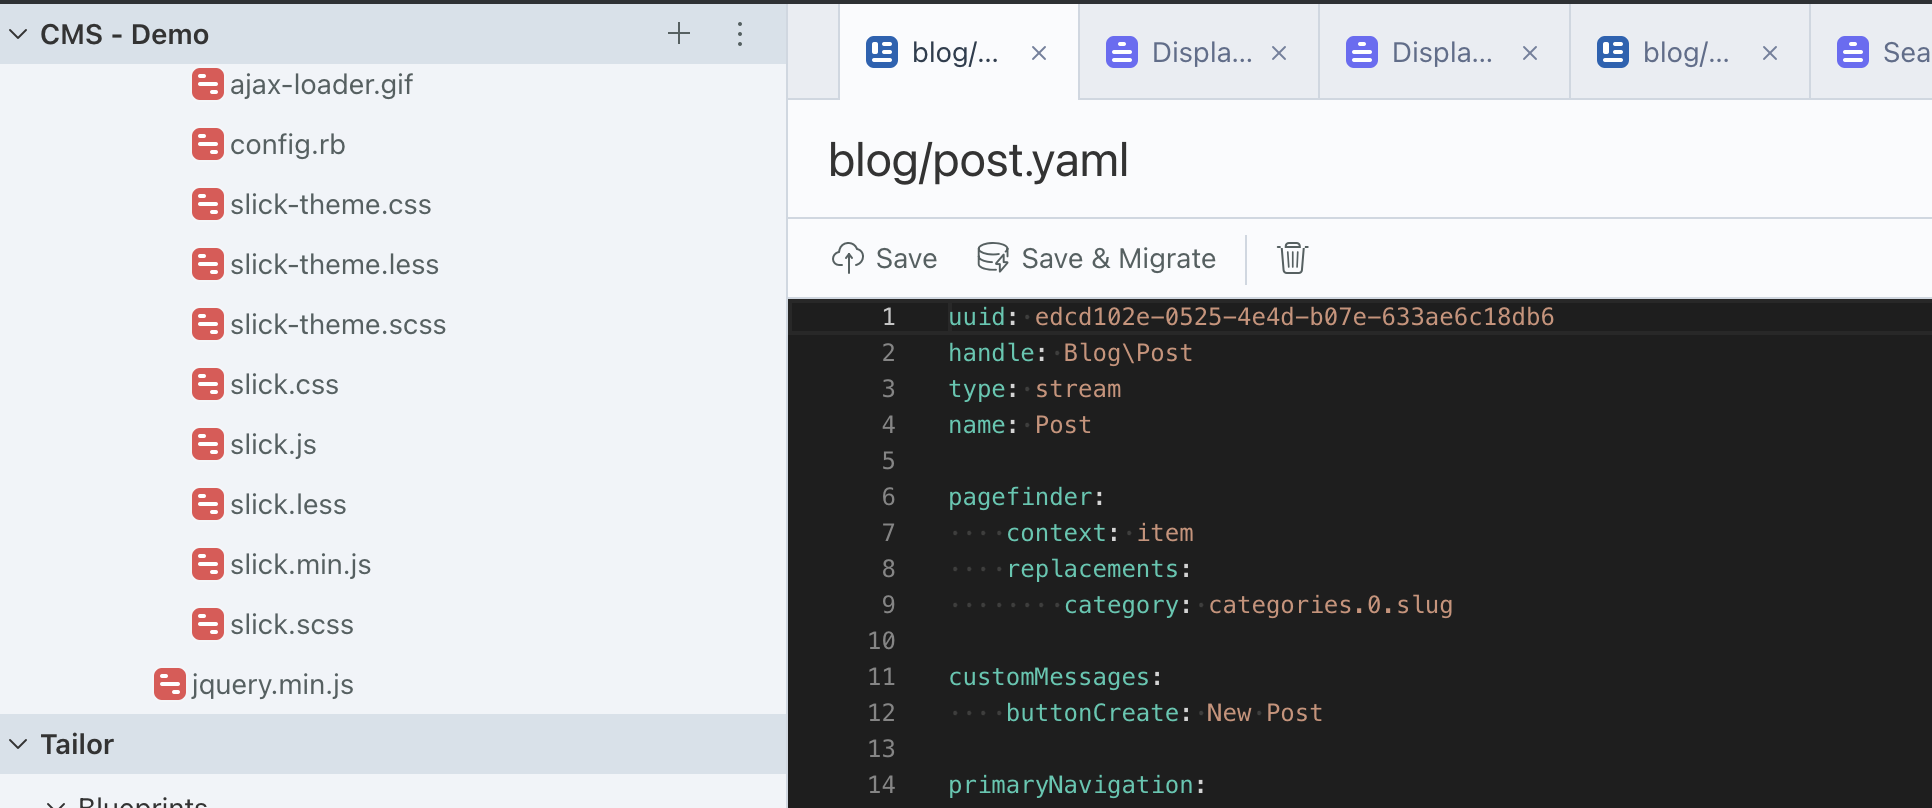Click the slick-theme.css file icon
The width and height of the screenshot is (1932, 808).
point(207,204)
